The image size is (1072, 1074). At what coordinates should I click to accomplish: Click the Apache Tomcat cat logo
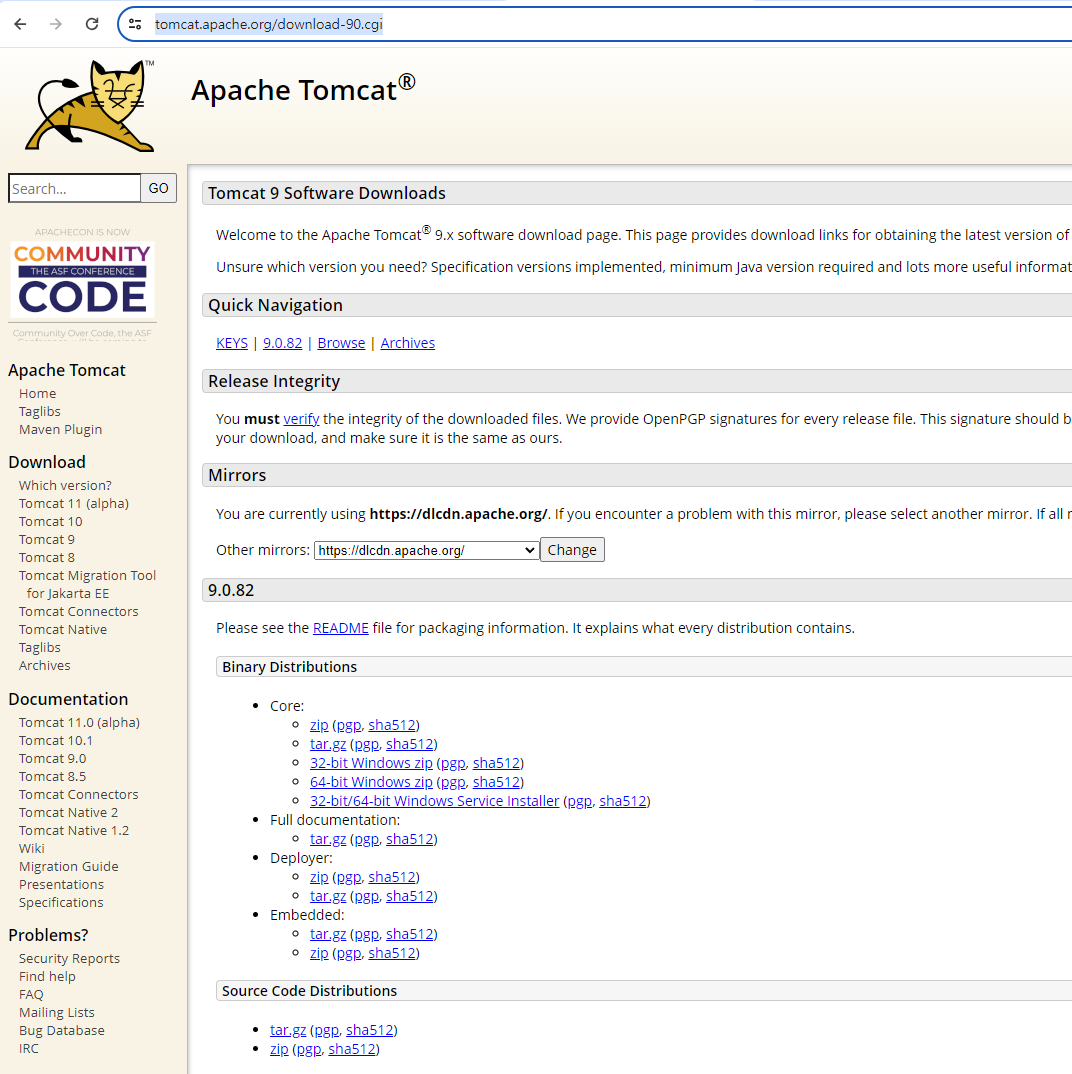coord(90,105)
